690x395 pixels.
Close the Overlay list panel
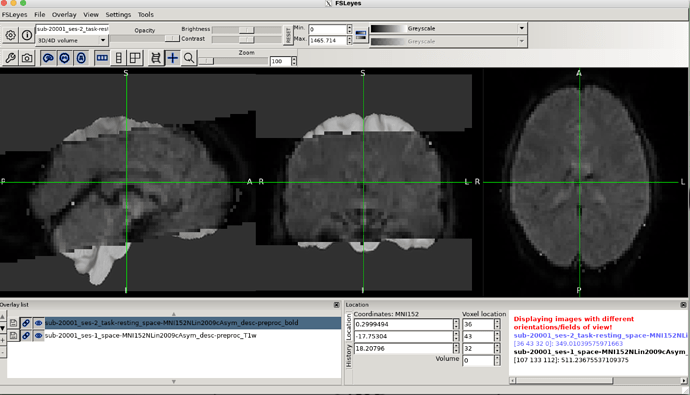click(x=337, y=305)
